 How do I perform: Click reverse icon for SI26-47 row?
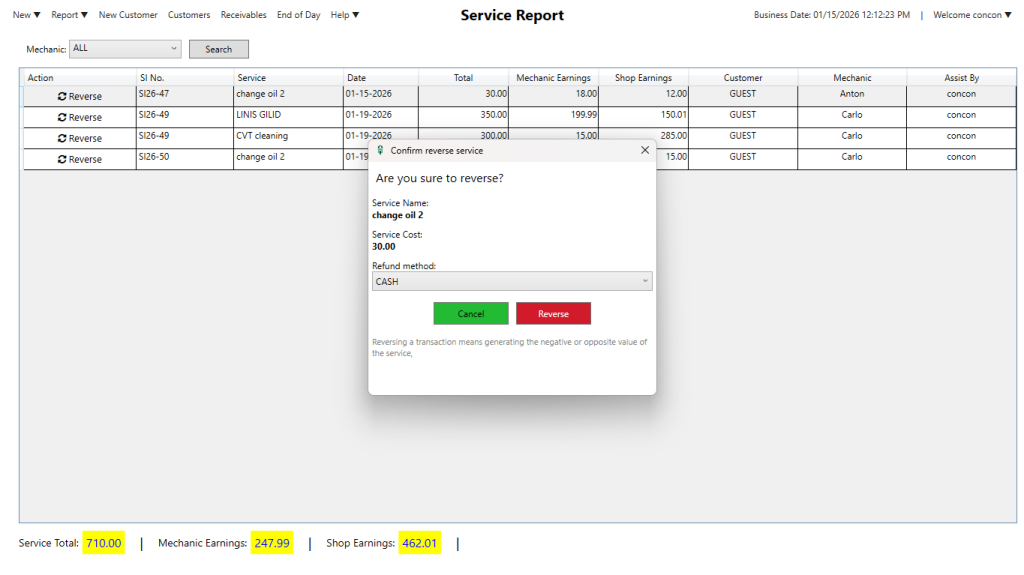[63, 97]
